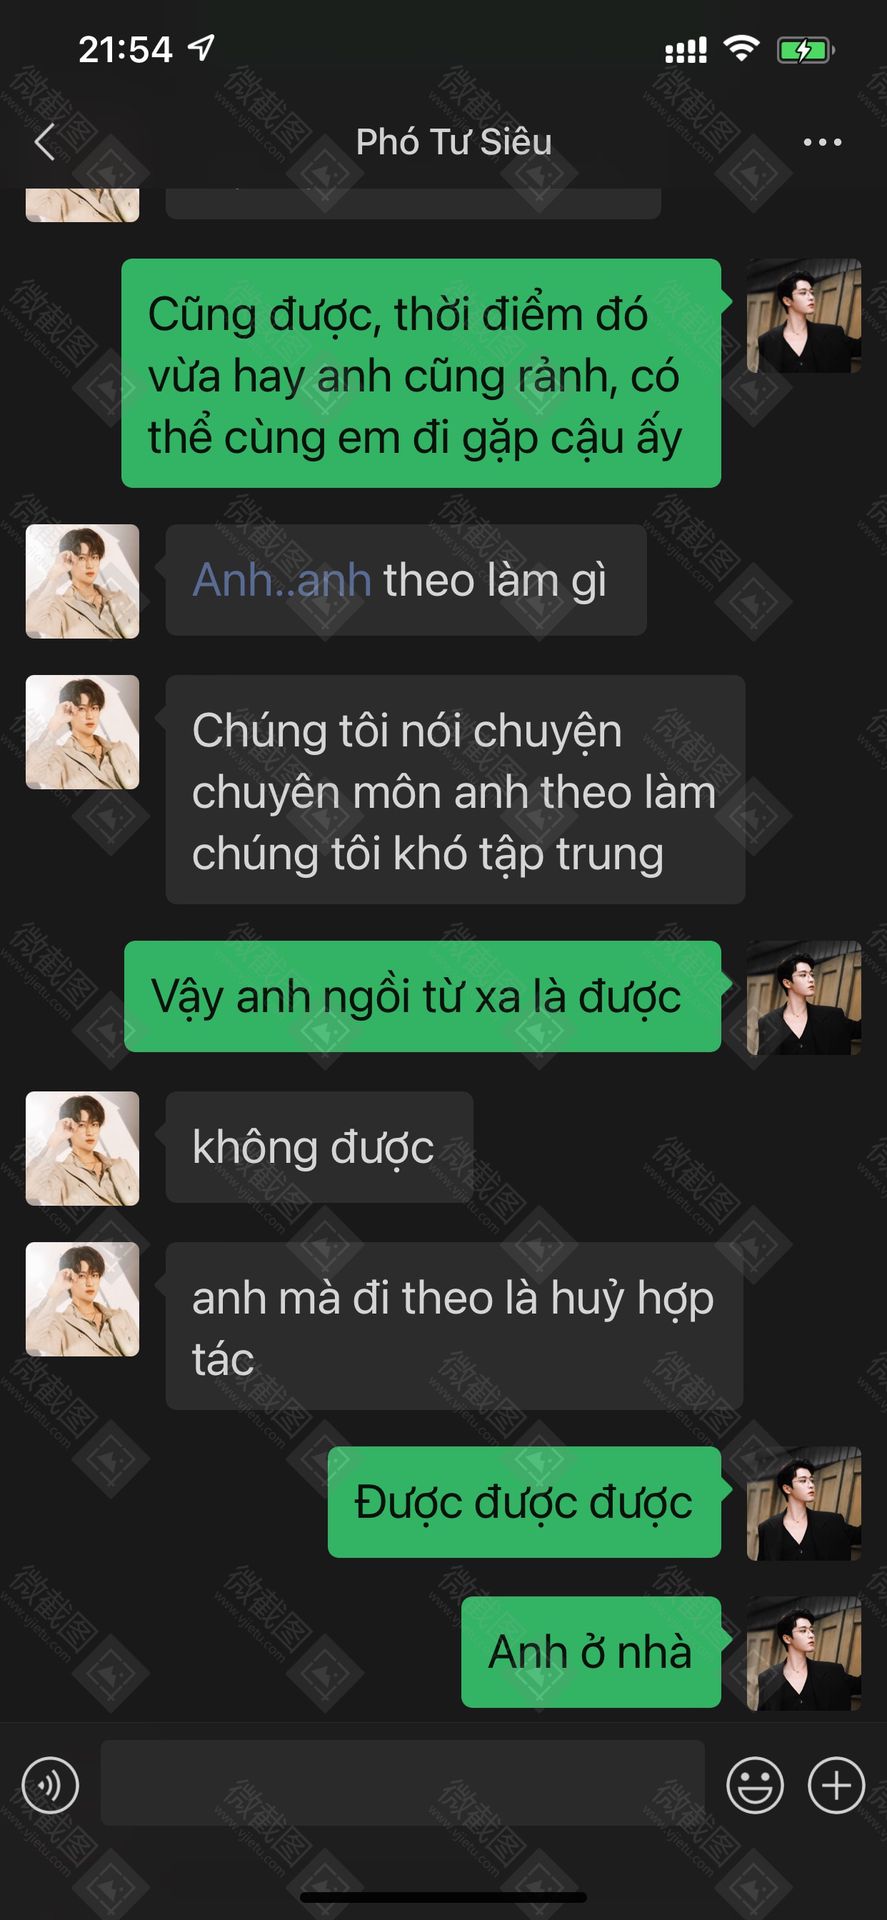Open the emoji sticker picker
The width and height of the screenshot is (887, 1920).
tap(755, 1784)
